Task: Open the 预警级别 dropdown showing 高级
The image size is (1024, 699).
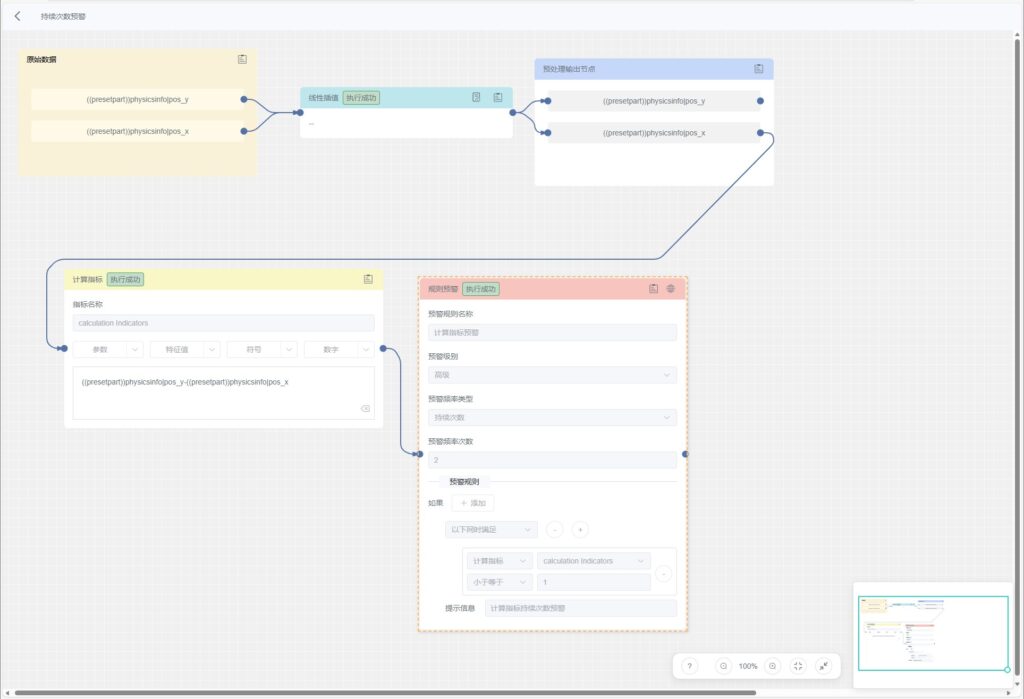Action: point(552,375)
